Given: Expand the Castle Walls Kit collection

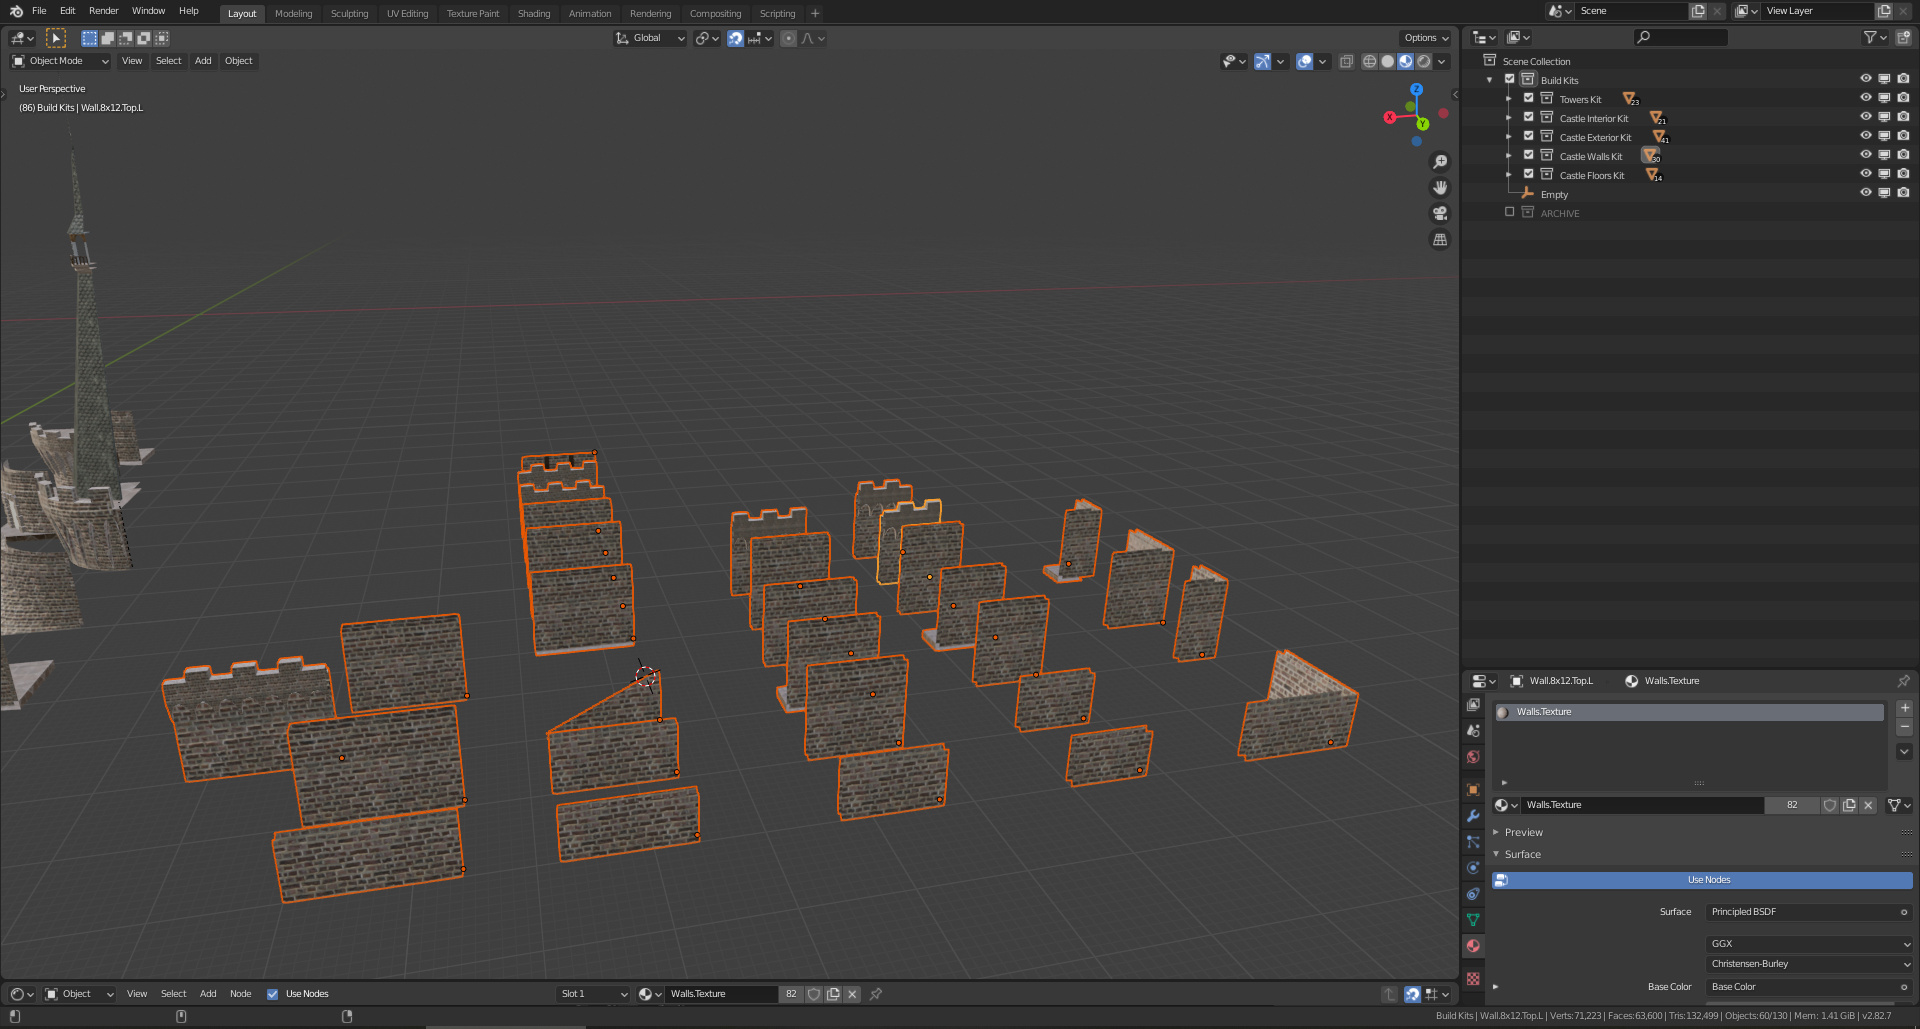Looking at the screenshot, I should tap(1509, 156).
